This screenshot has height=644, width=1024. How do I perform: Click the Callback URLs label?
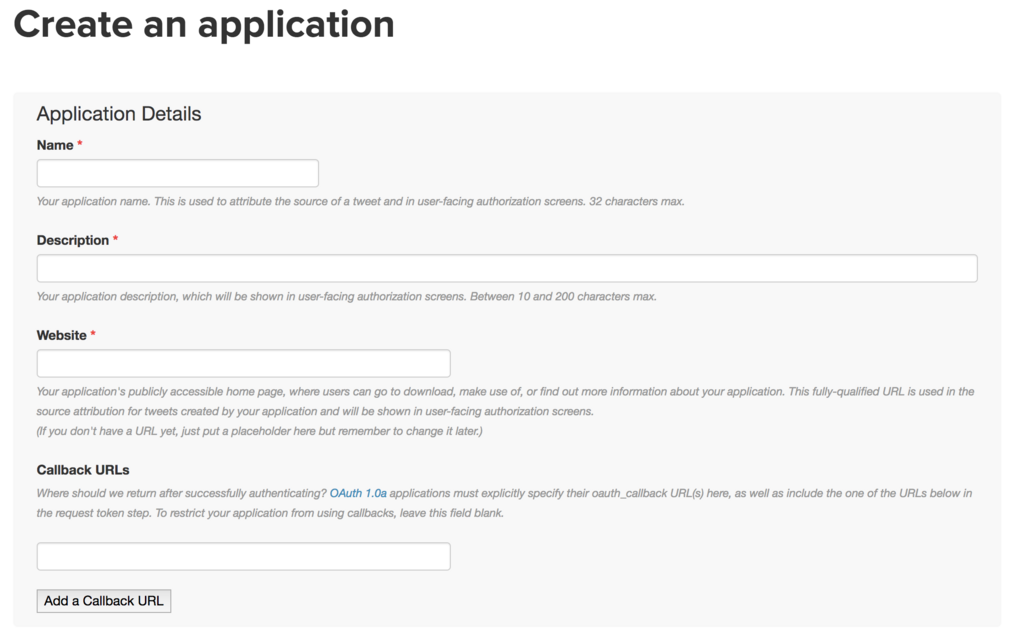[x=83, y=469]
